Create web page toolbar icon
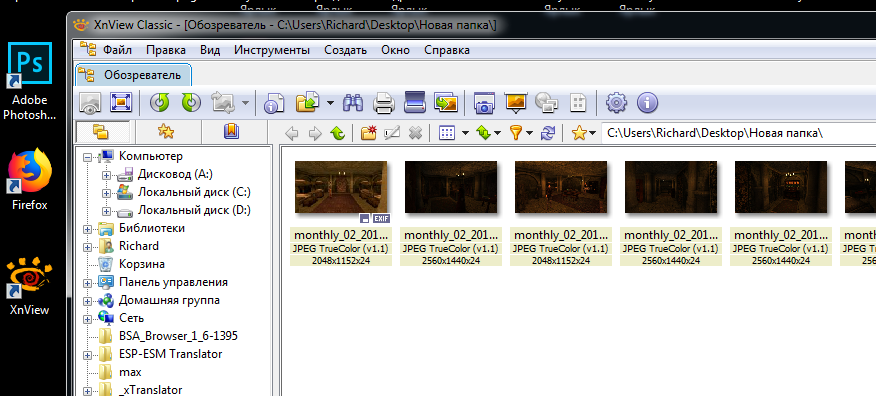Image resolution: width=876 pixels, height=396 pixels. [546, 103]
